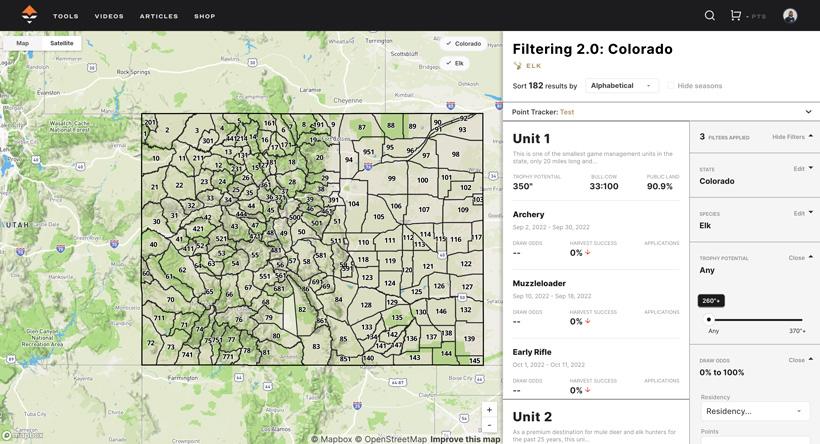Click Hide Filters button
Viewport: 820px width, 444px height.
click(x=792, y=137)
